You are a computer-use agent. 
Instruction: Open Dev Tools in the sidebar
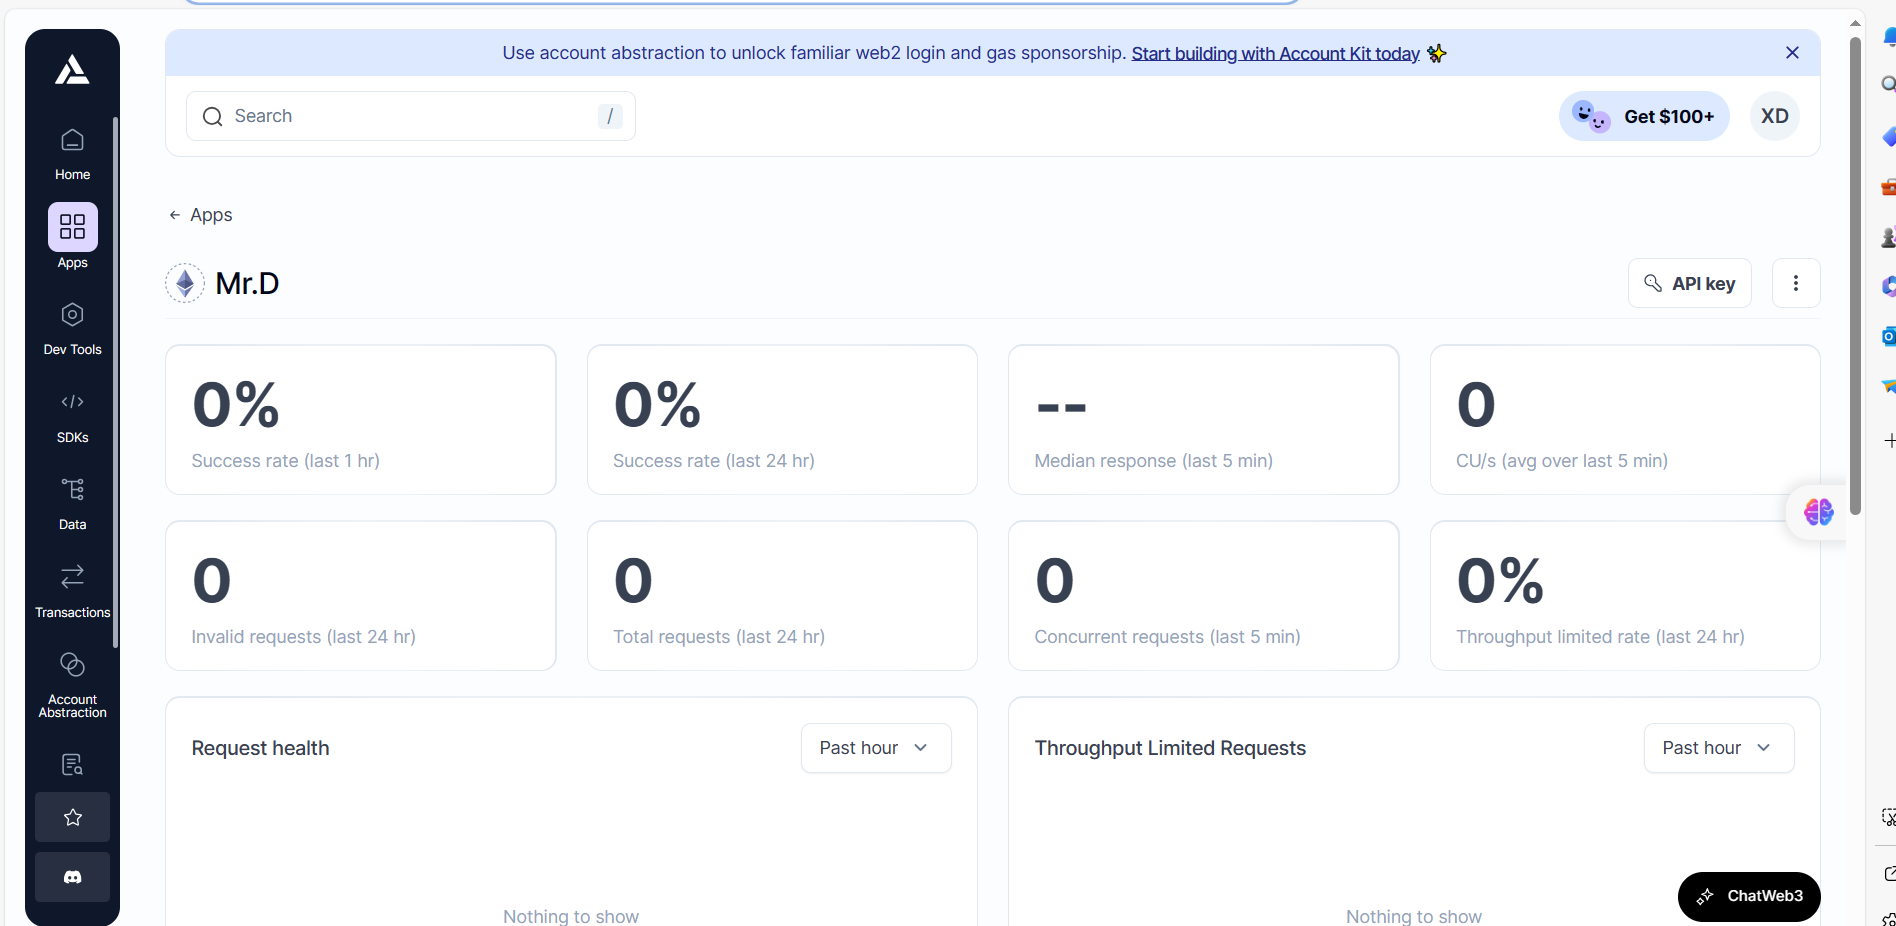point(72,328)
